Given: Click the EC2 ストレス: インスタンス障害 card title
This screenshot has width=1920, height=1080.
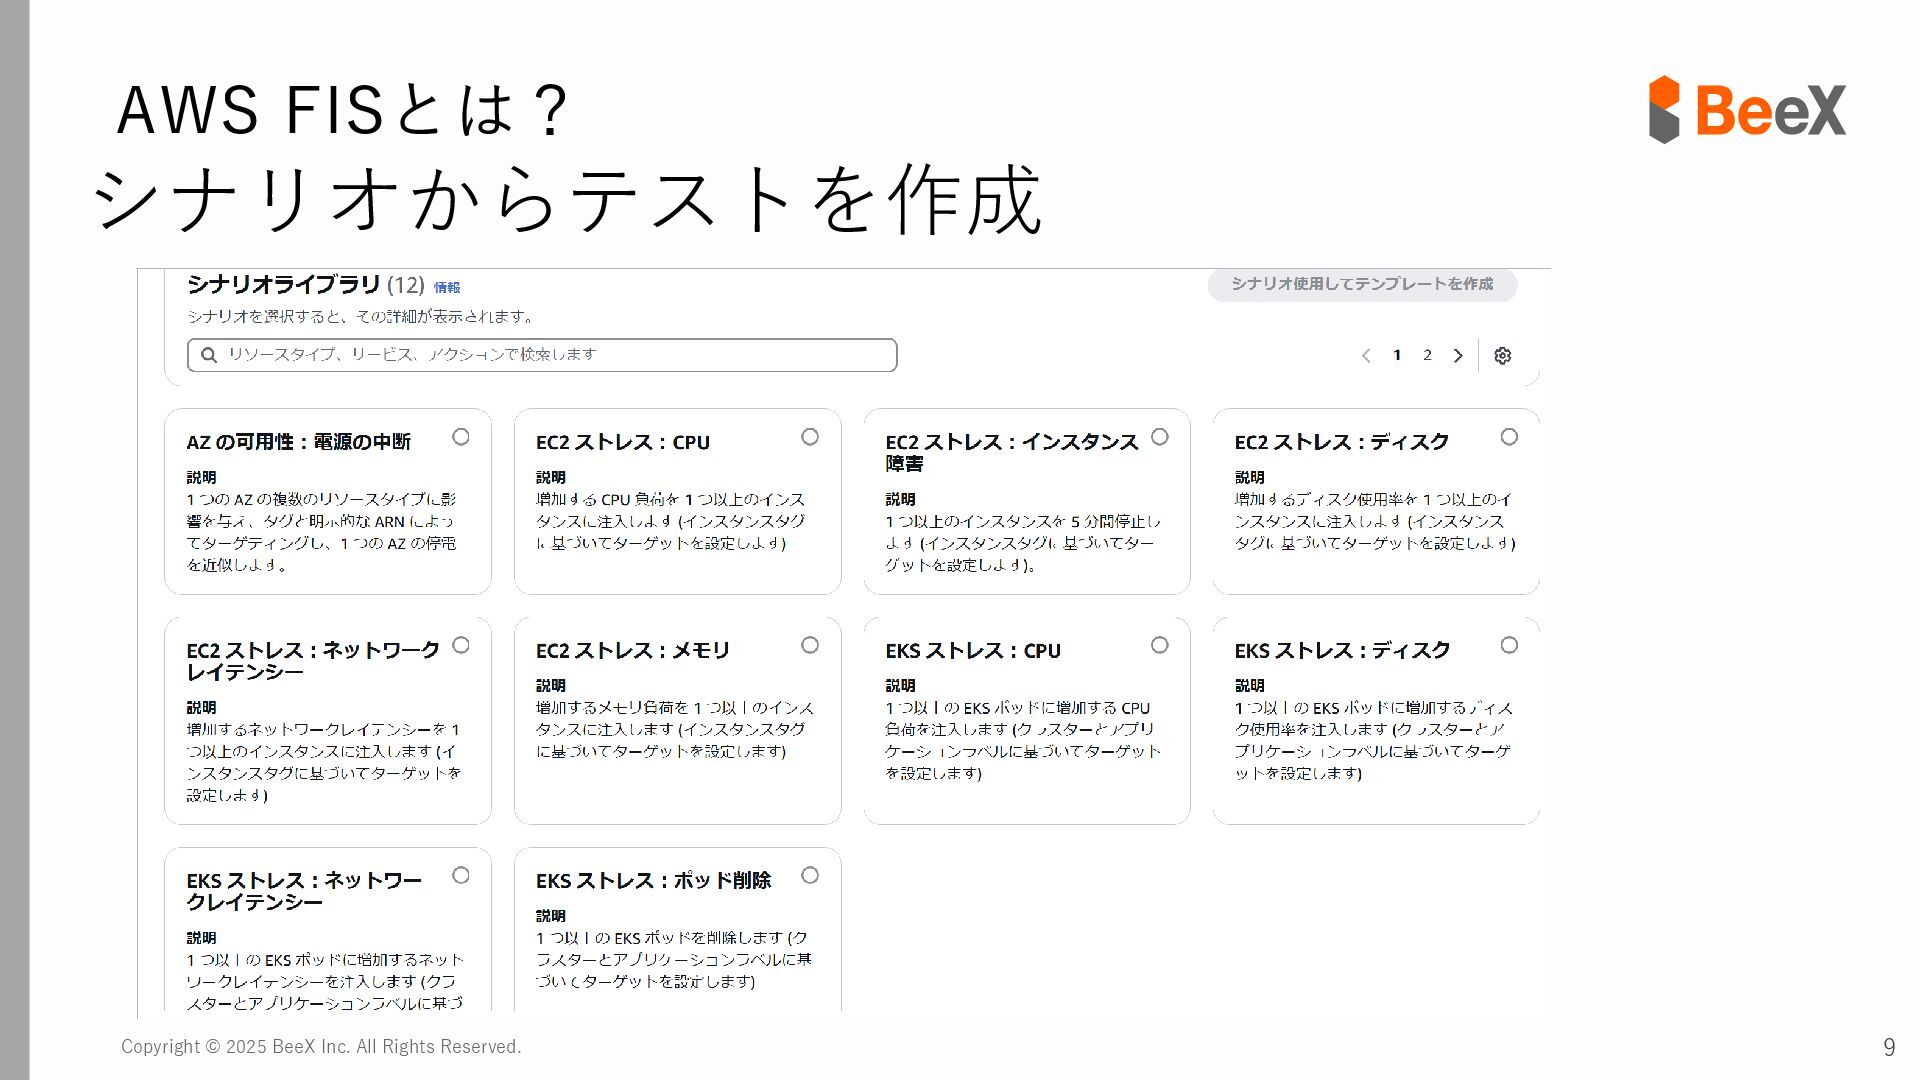Looking at the screenshot, I should [1012, 453].
